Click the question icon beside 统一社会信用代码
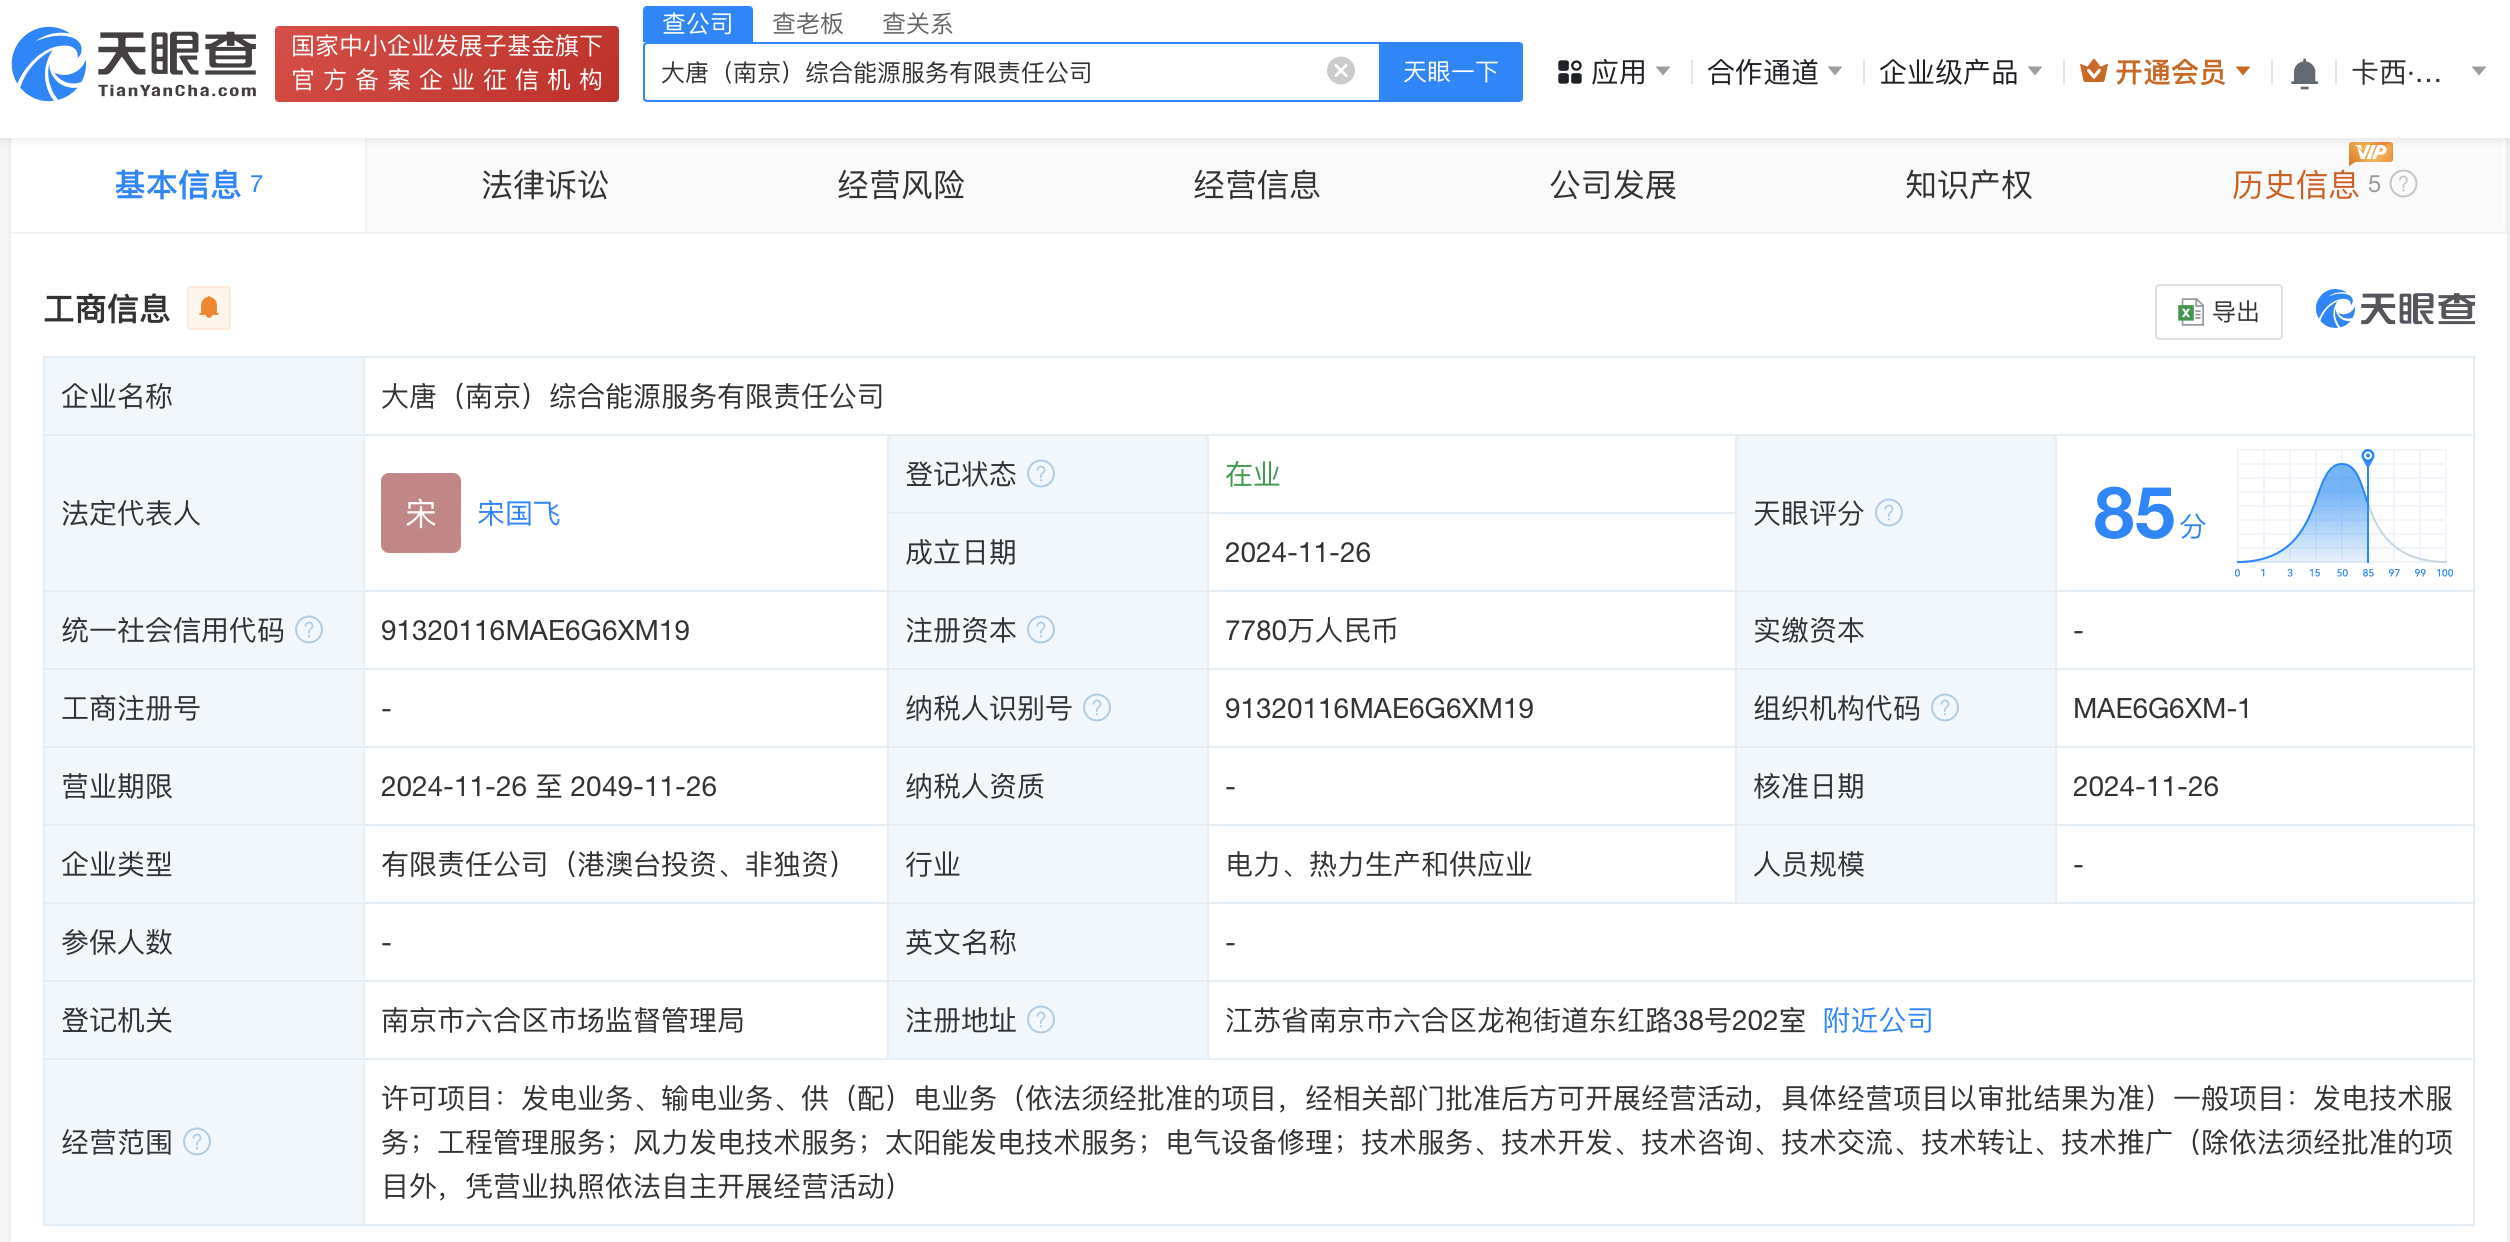This screenshot has height=1242, width=2510. coord(310,630)
